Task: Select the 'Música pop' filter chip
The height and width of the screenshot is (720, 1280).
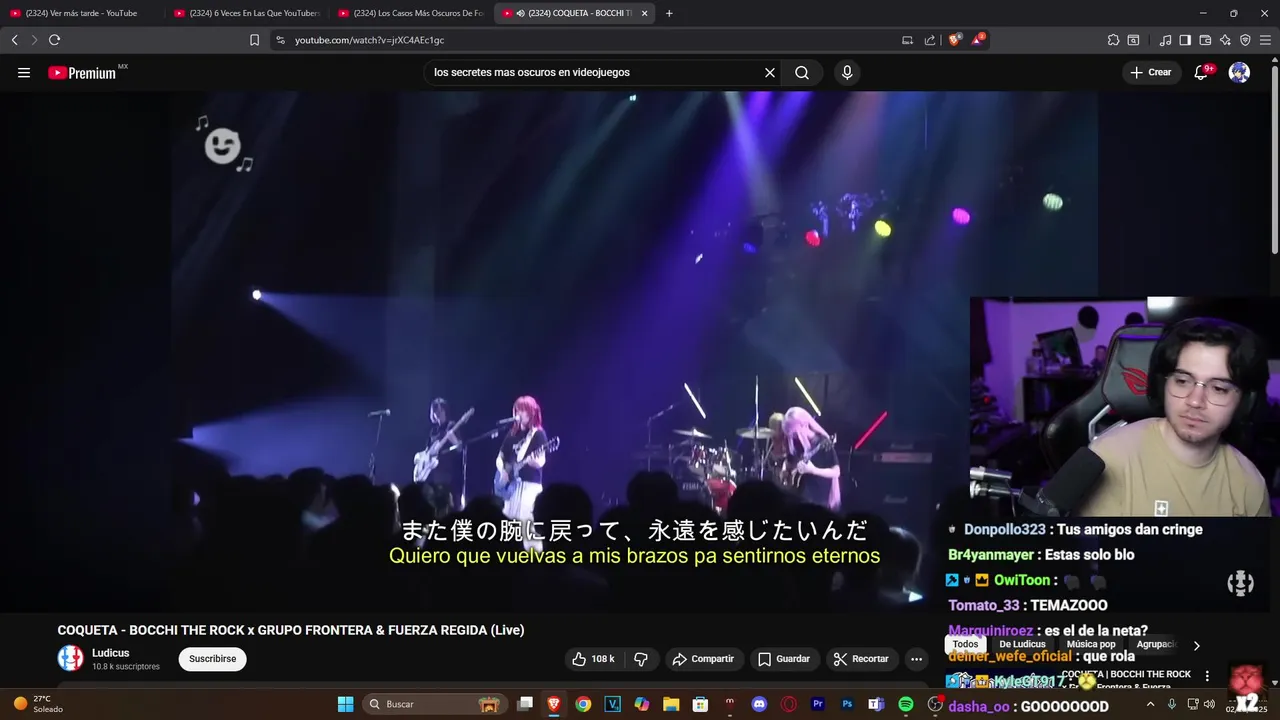Action: pyautogui.click(x=1091, y=645)
